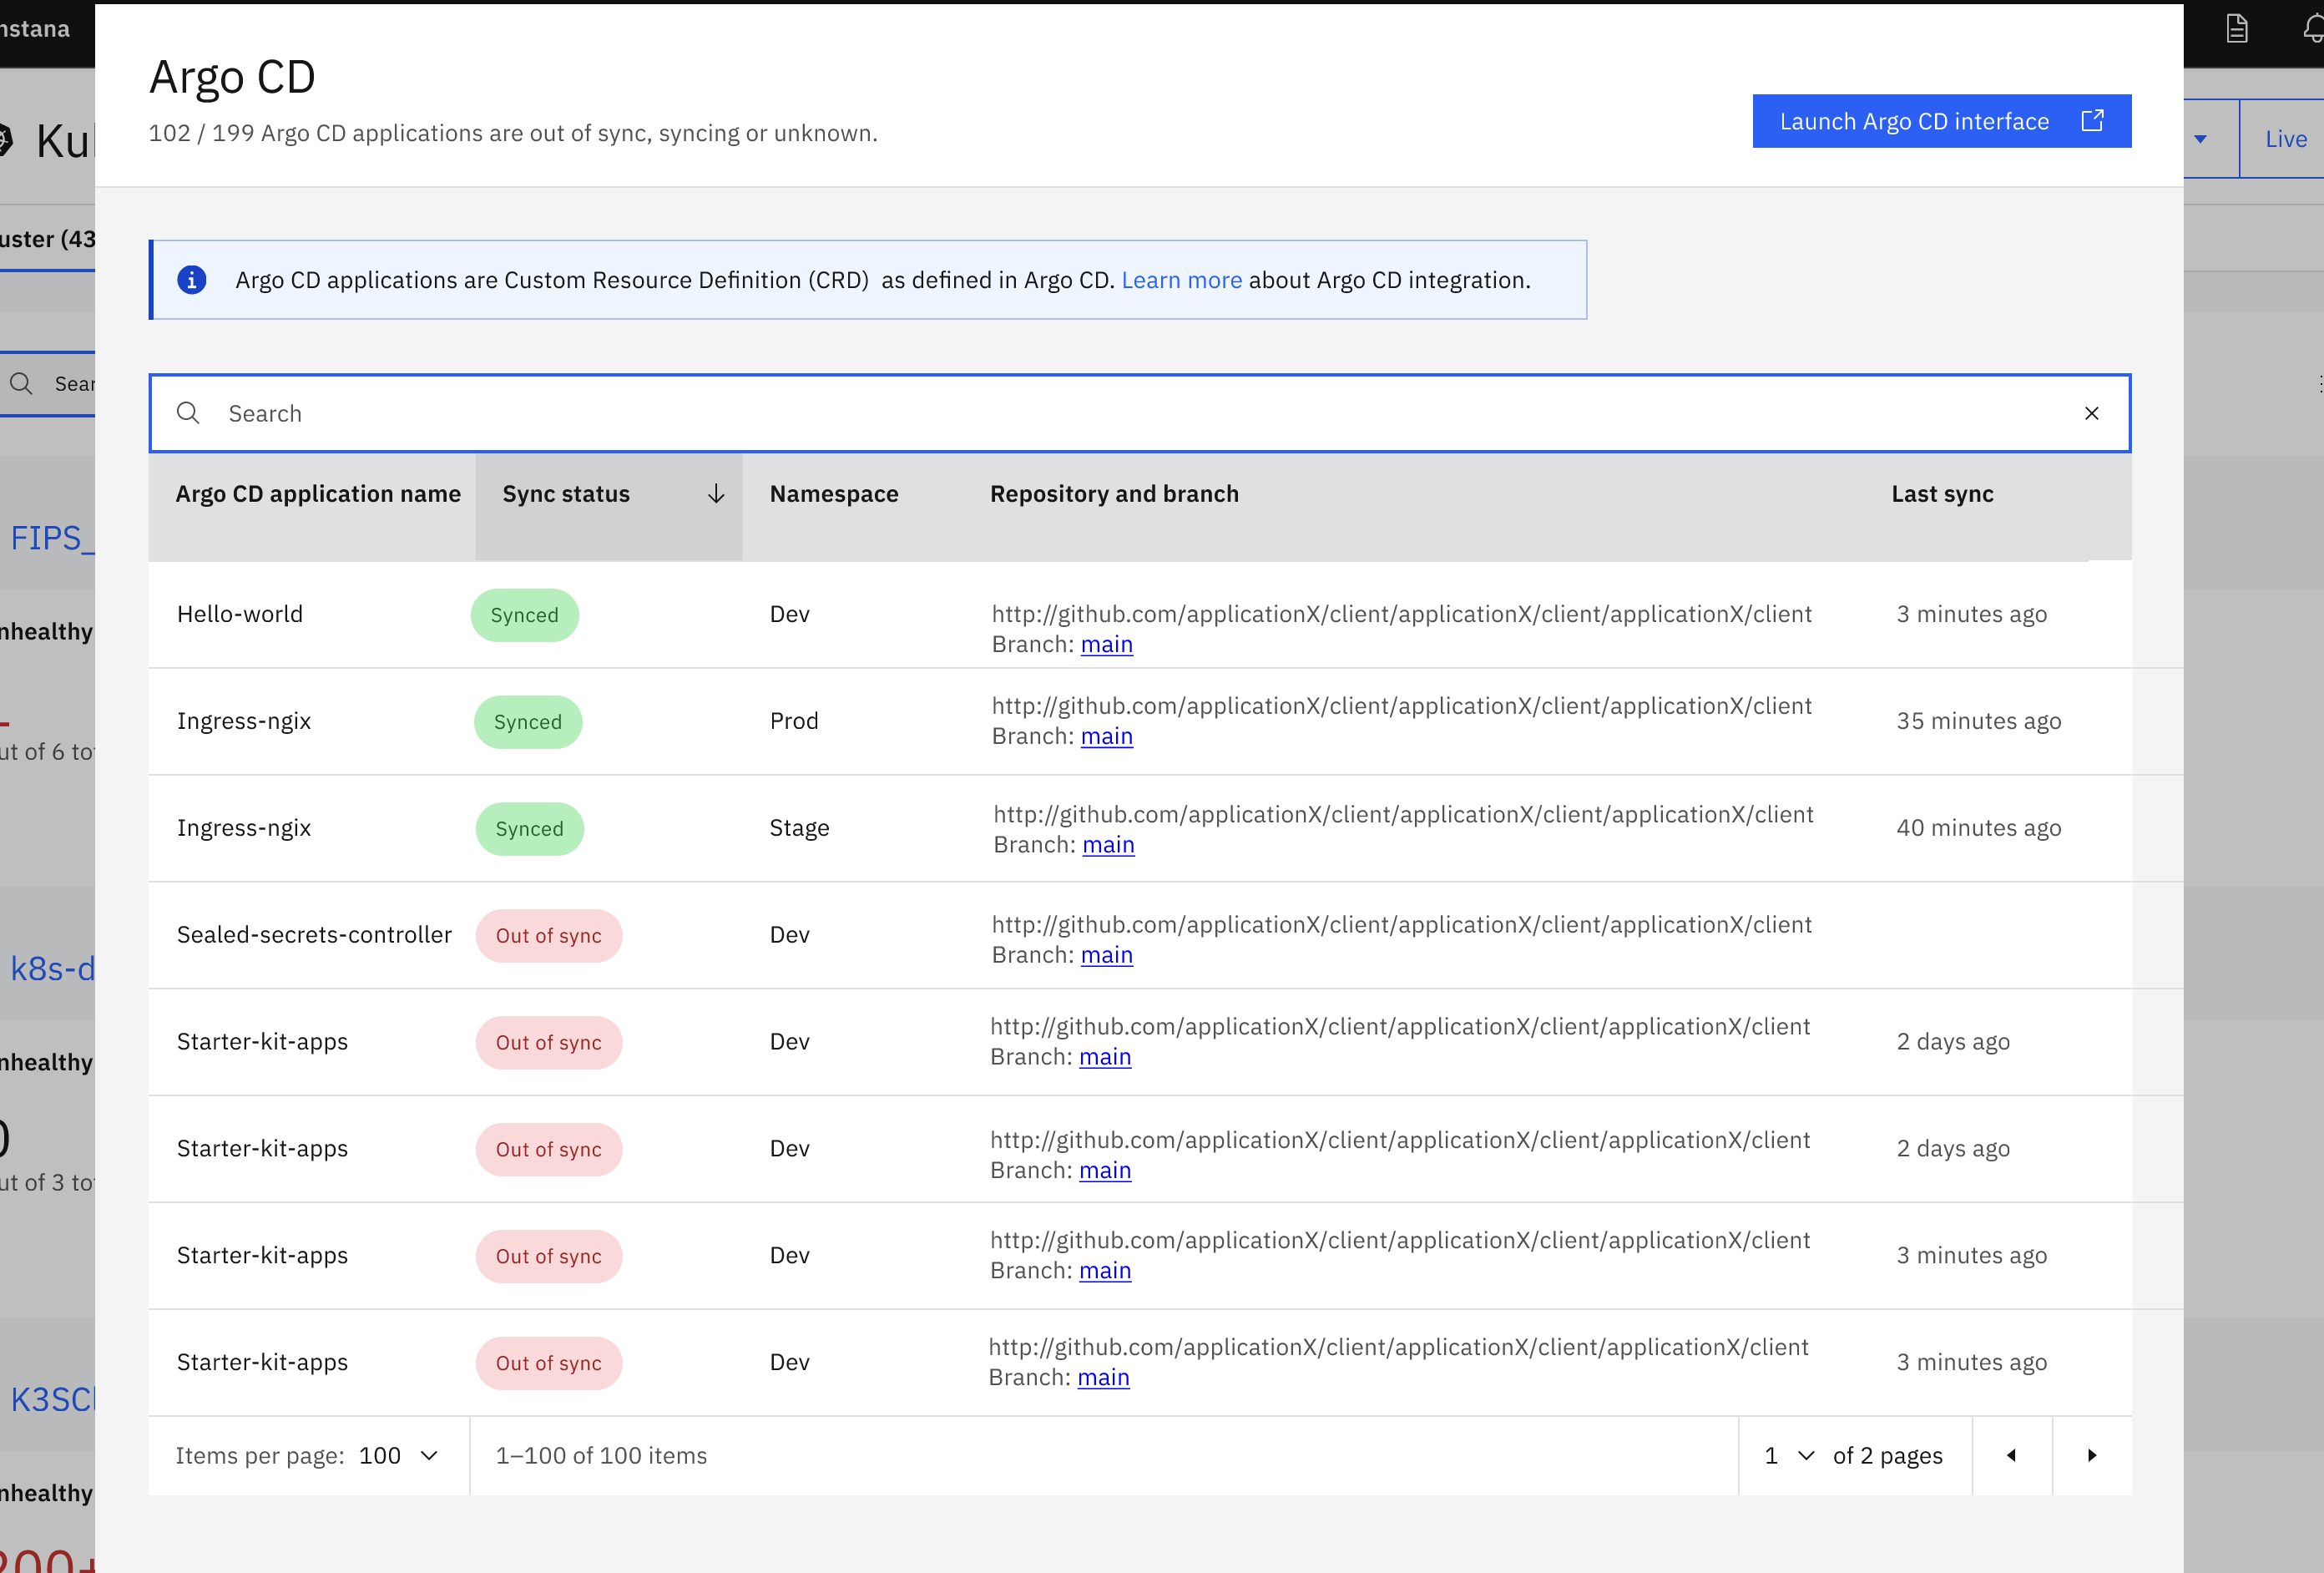Screen dimensions: 2324x1573
Task: Click the K3SC cluster link in background
Action: pyautogui.click(x=51, y=1399)
